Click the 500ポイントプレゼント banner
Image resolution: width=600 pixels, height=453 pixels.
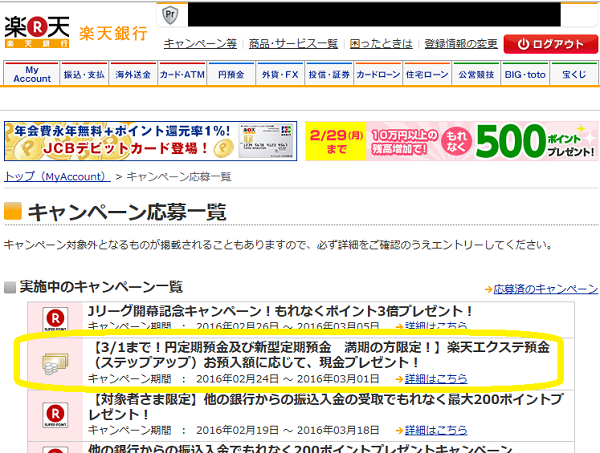click(x=452, y=141)
